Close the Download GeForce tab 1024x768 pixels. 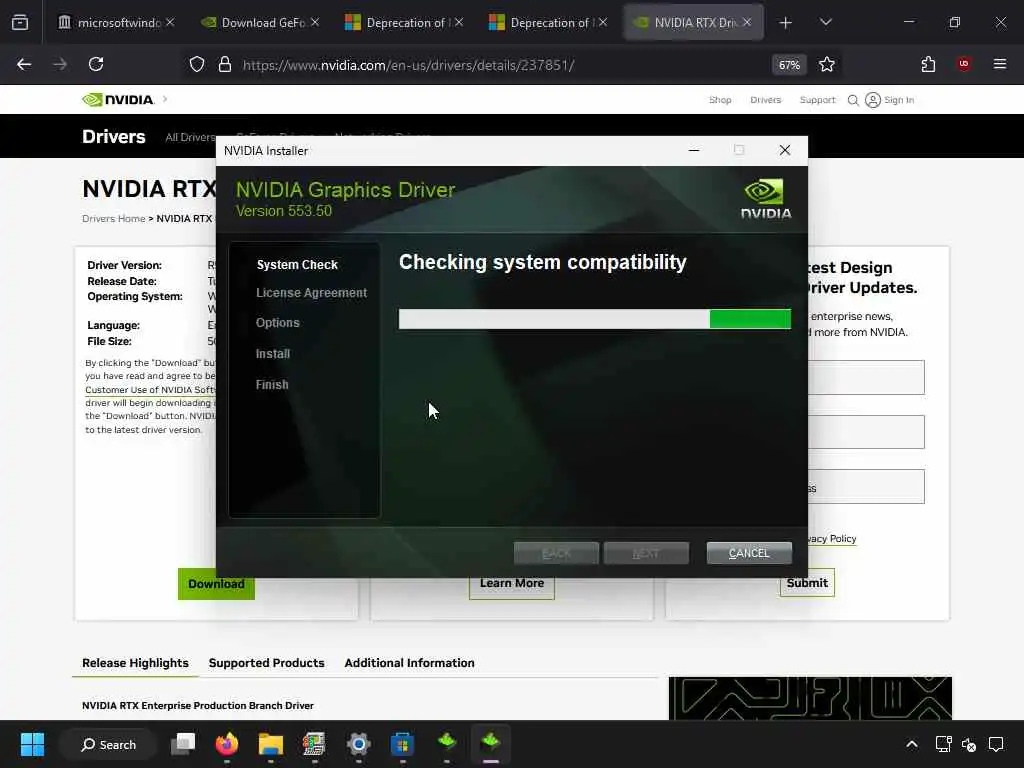(x=315, y=22)
